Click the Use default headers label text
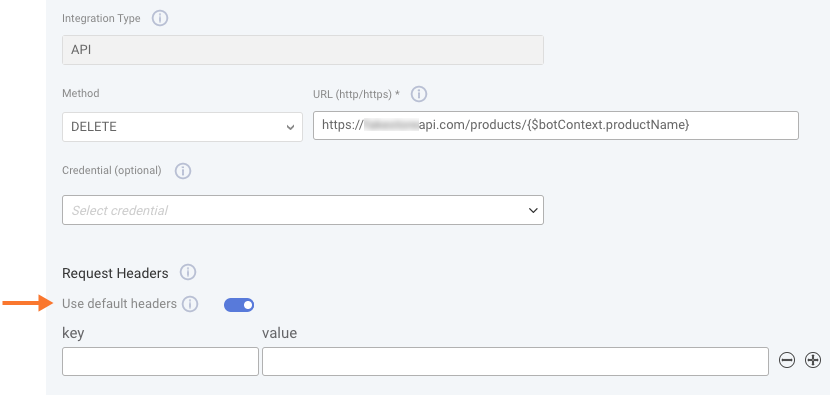This screenshot has height=395, width=830. tap(120, 304)
